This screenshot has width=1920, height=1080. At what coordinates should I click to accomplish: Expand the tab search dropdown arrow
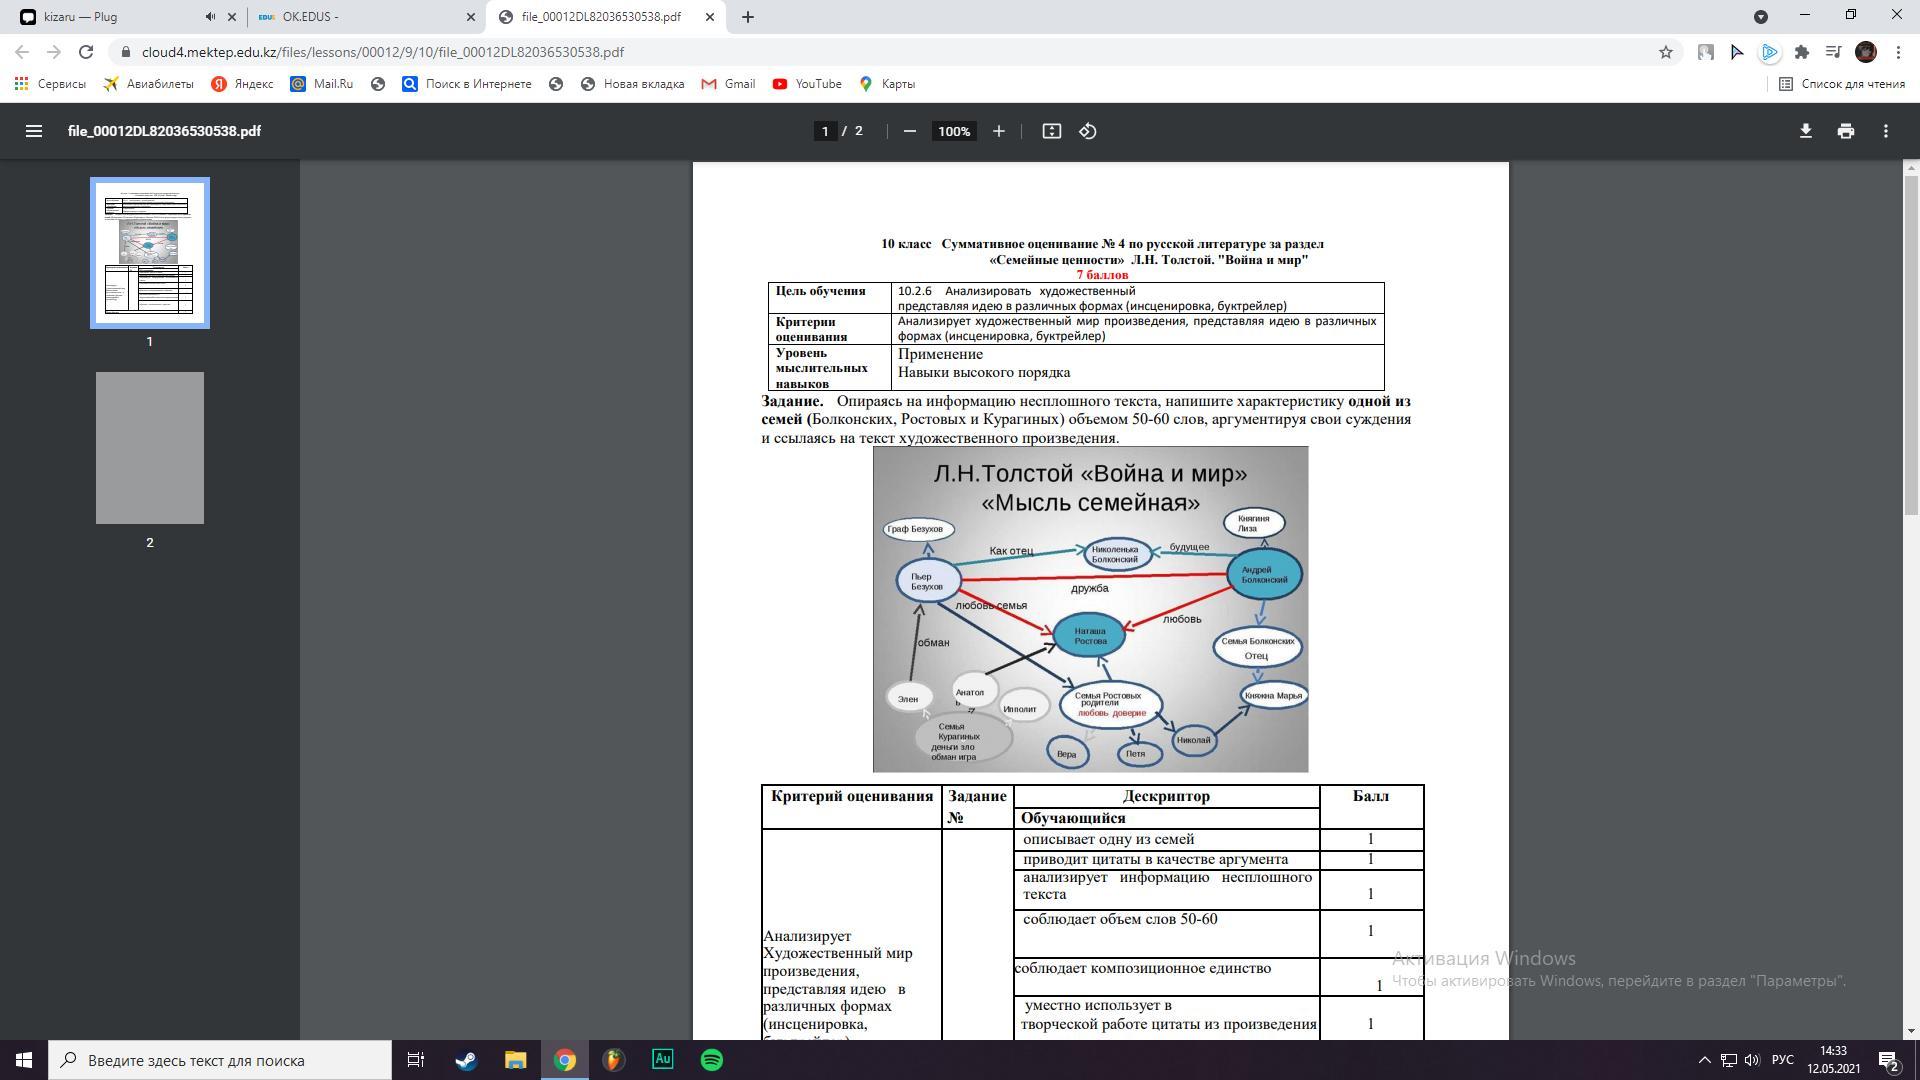click(x=1760, y=17)
